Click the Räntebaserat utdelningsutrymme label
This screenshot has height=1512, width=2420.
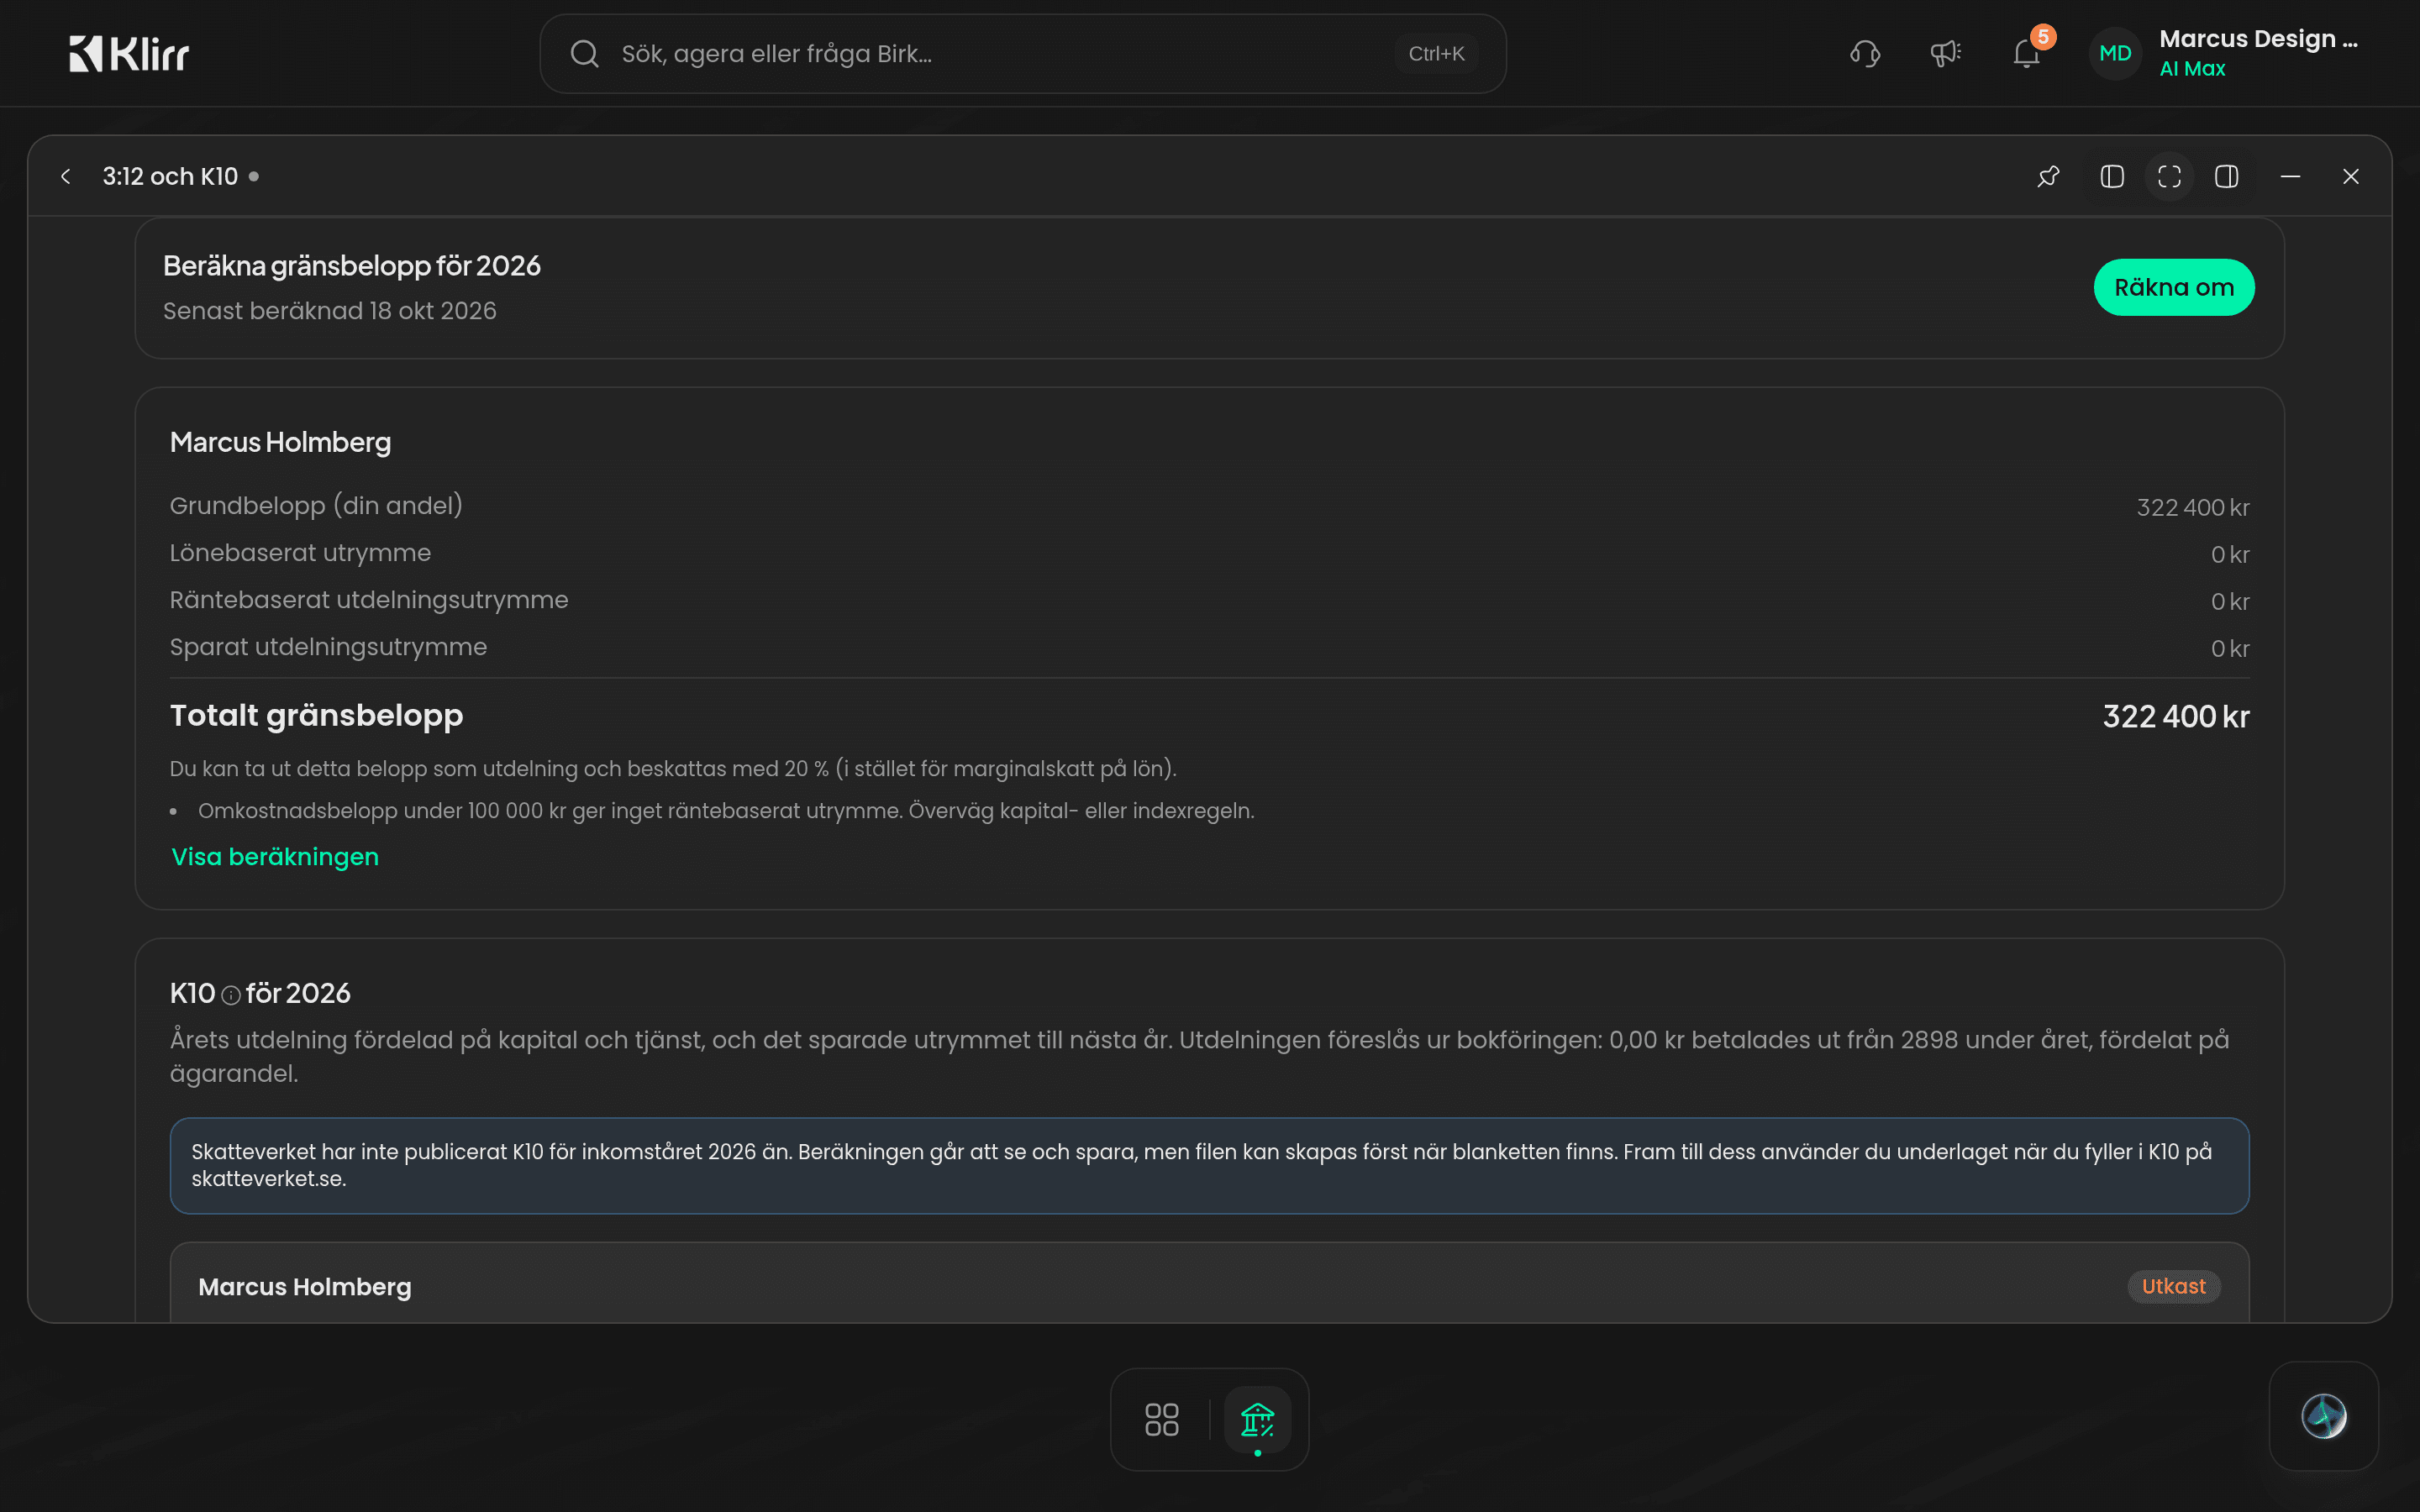(369, 600)
